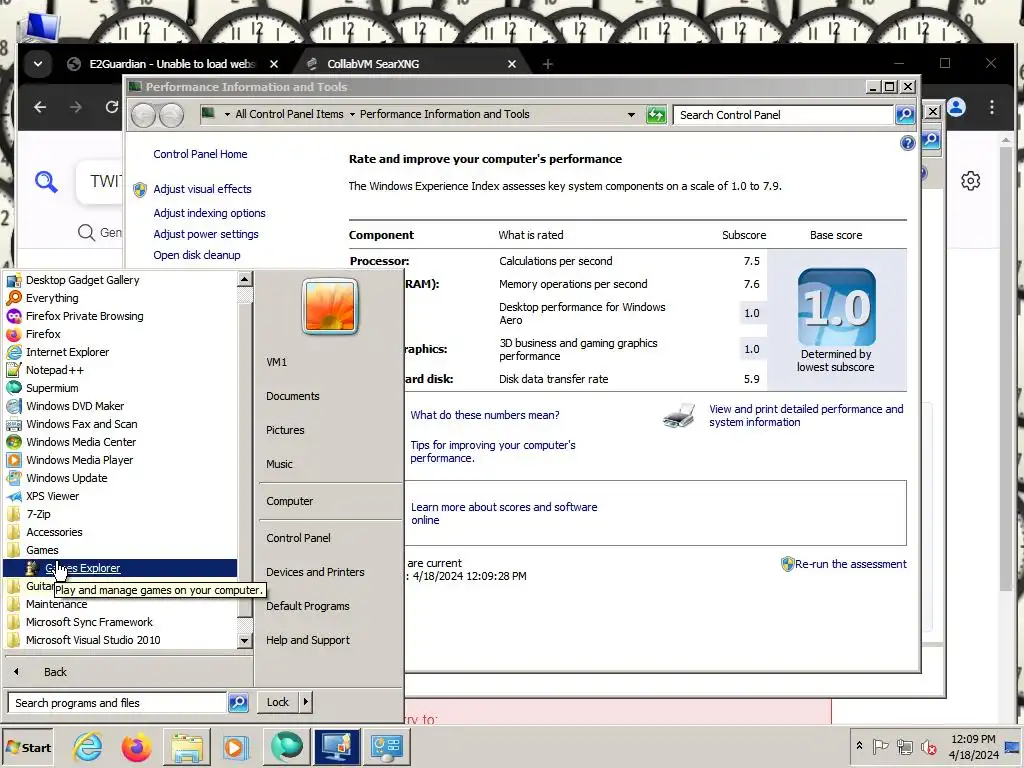Launch Everything search program
The width and height of the screenshot is (1024, 768).
[52, 298]
